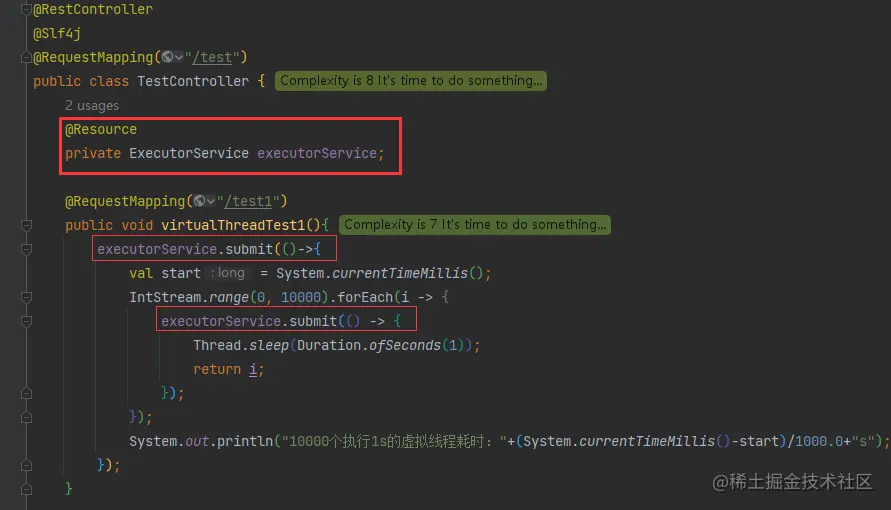Collapse the fold marker at first executorService.submit line

(x=26, y=249)
